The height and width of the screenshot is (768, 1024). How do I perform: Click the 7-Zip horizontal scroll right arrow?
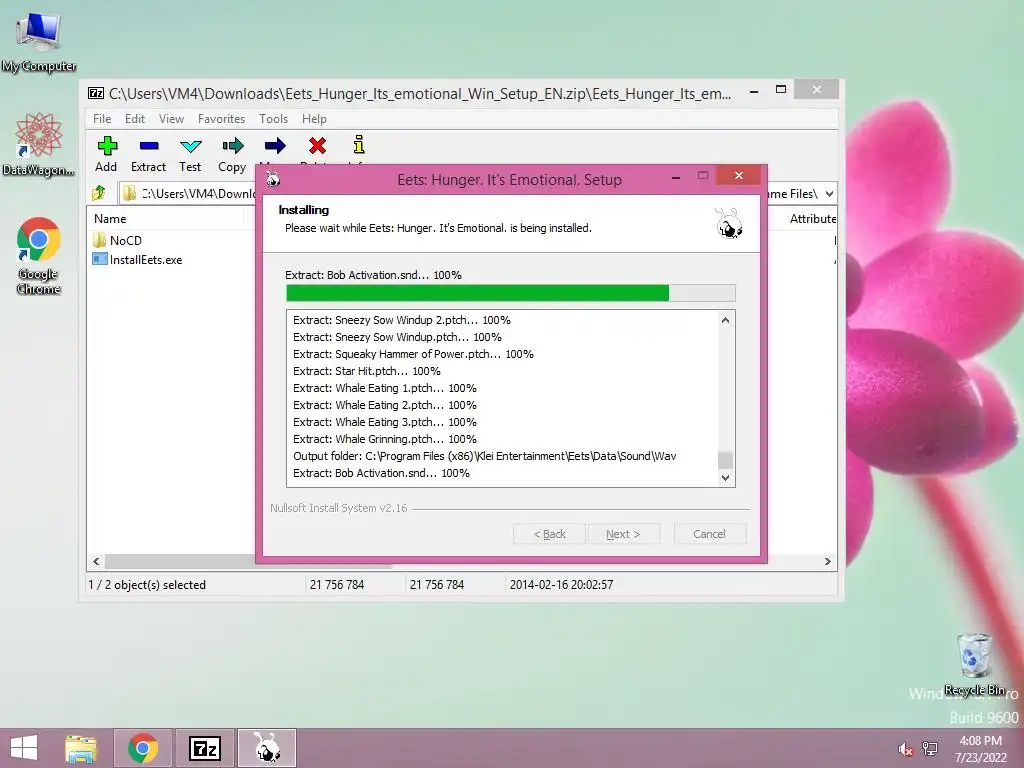point(827,561)
